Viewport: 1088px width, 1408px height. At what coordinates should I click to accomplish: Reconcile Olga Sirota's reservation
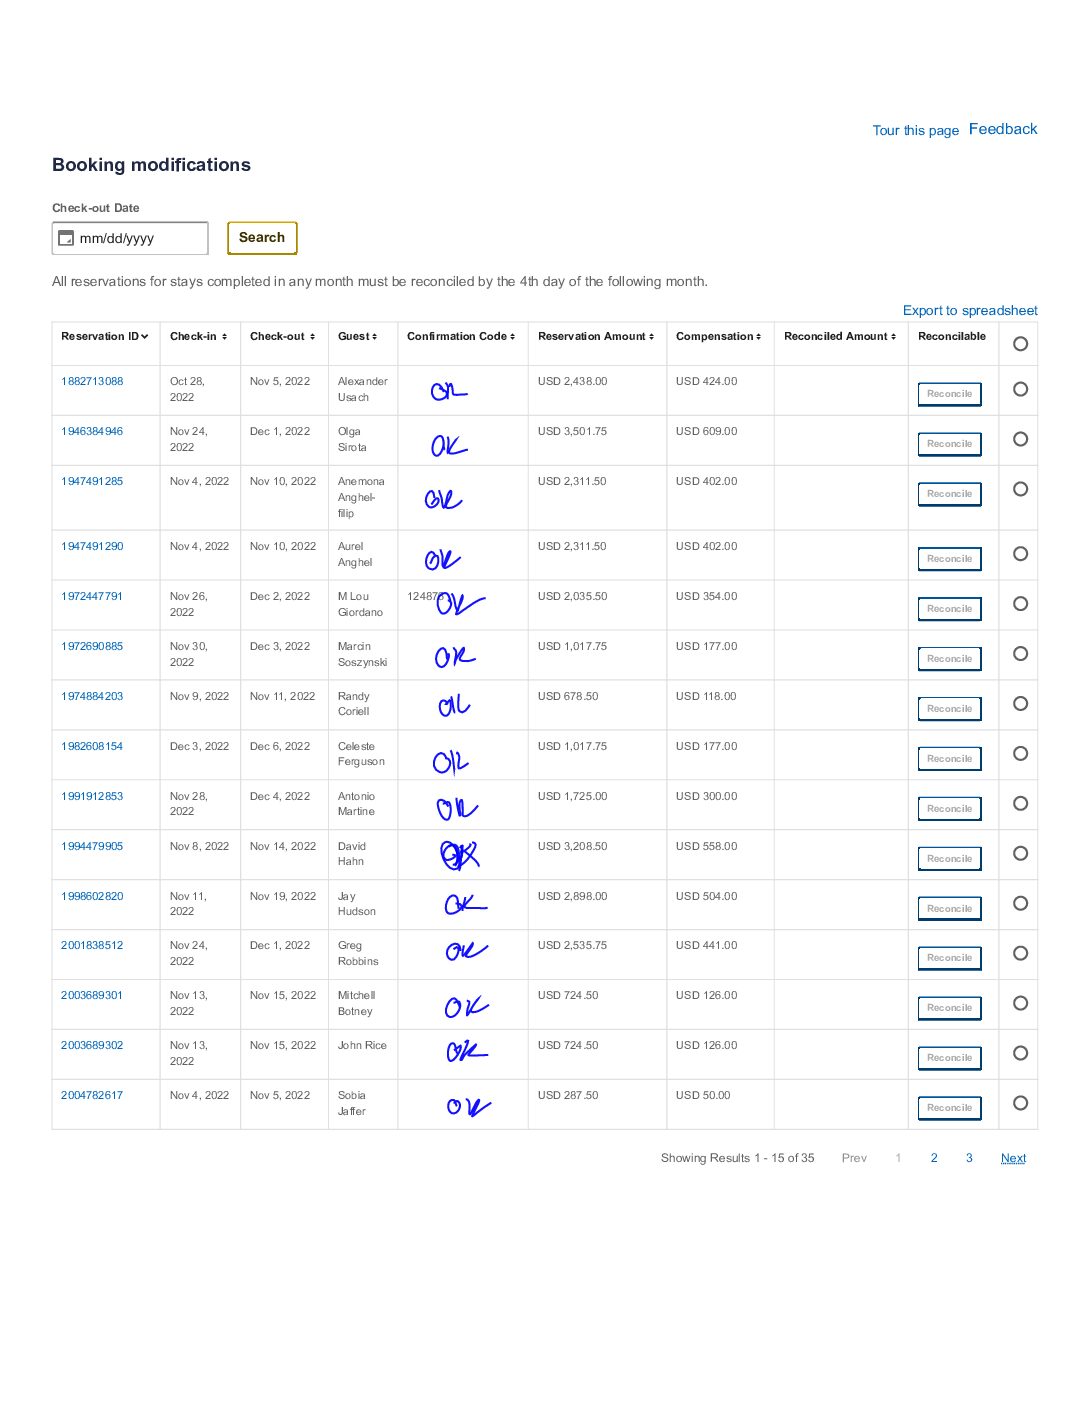click(x=949, y=444)
